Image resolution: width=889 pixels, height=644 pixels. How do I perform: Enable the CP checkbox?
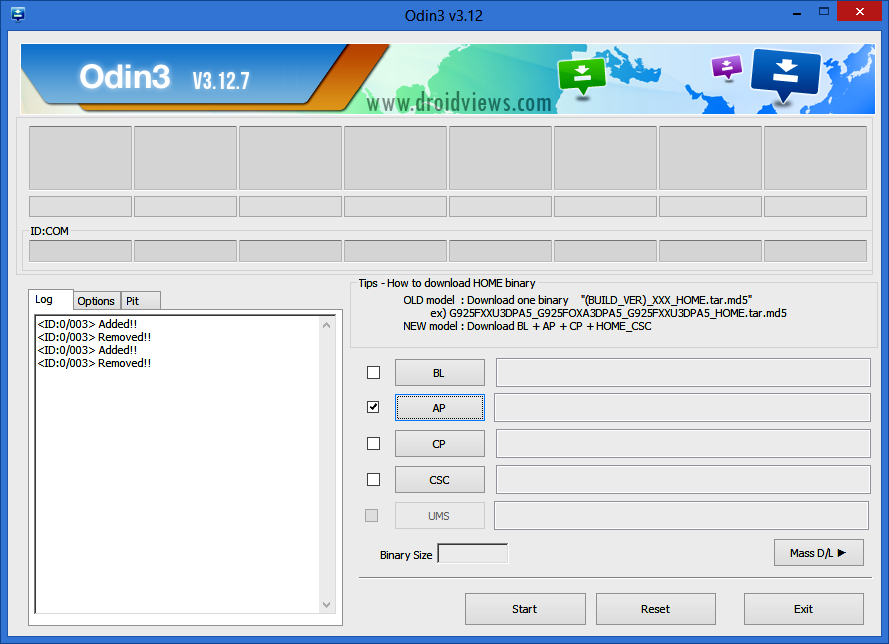tap(373, 443)
